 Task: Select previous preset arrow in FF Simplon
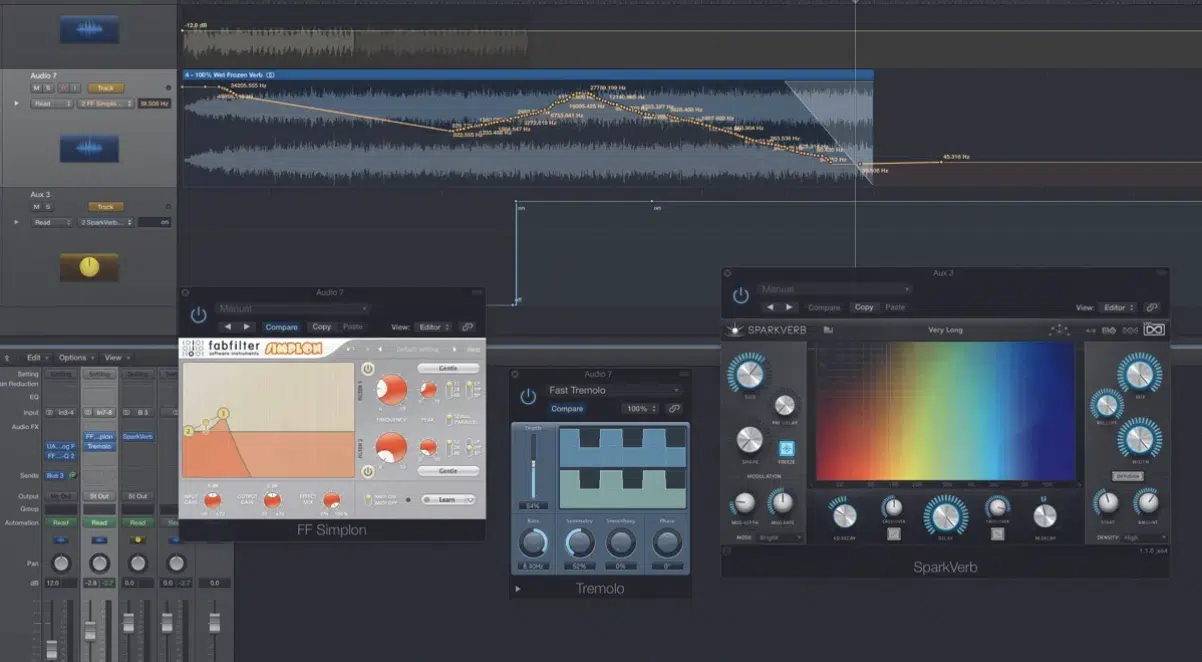(227, 327)
